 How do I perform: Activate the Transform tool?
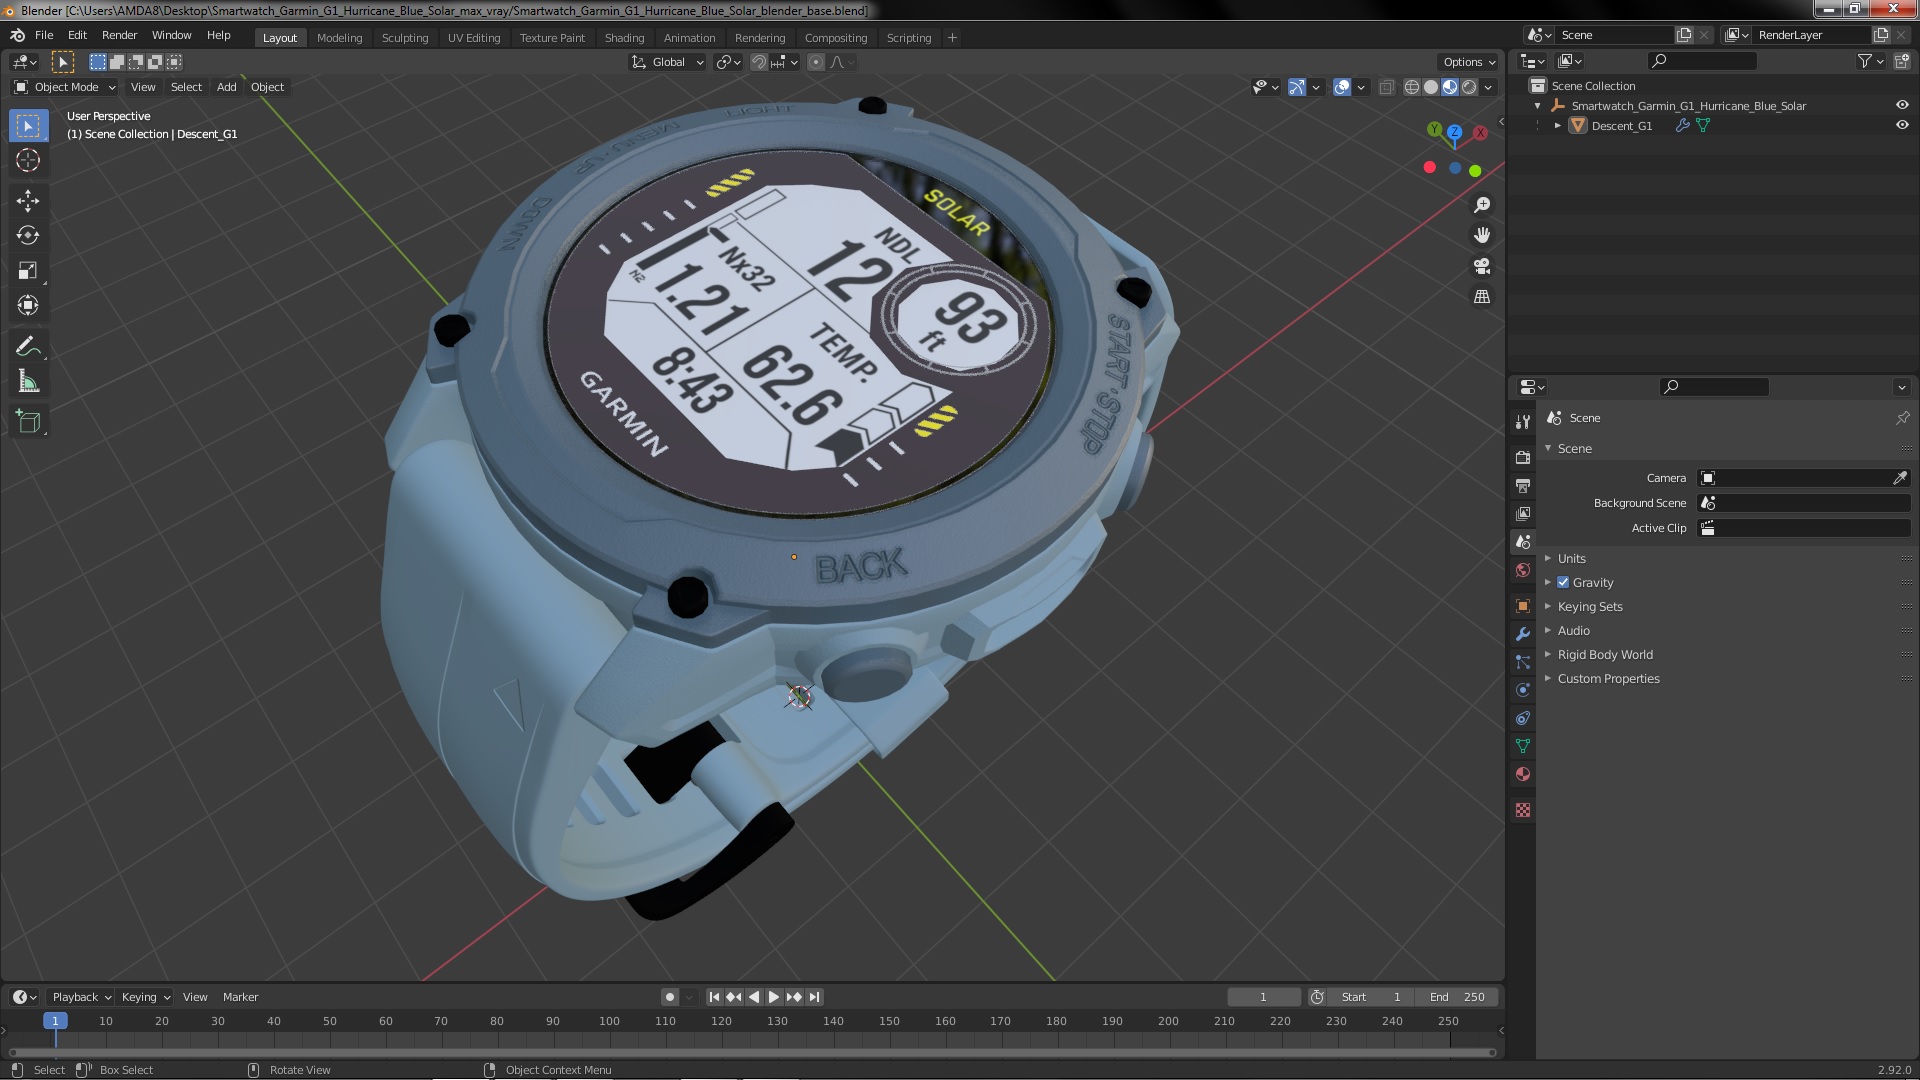click(28, 306)
